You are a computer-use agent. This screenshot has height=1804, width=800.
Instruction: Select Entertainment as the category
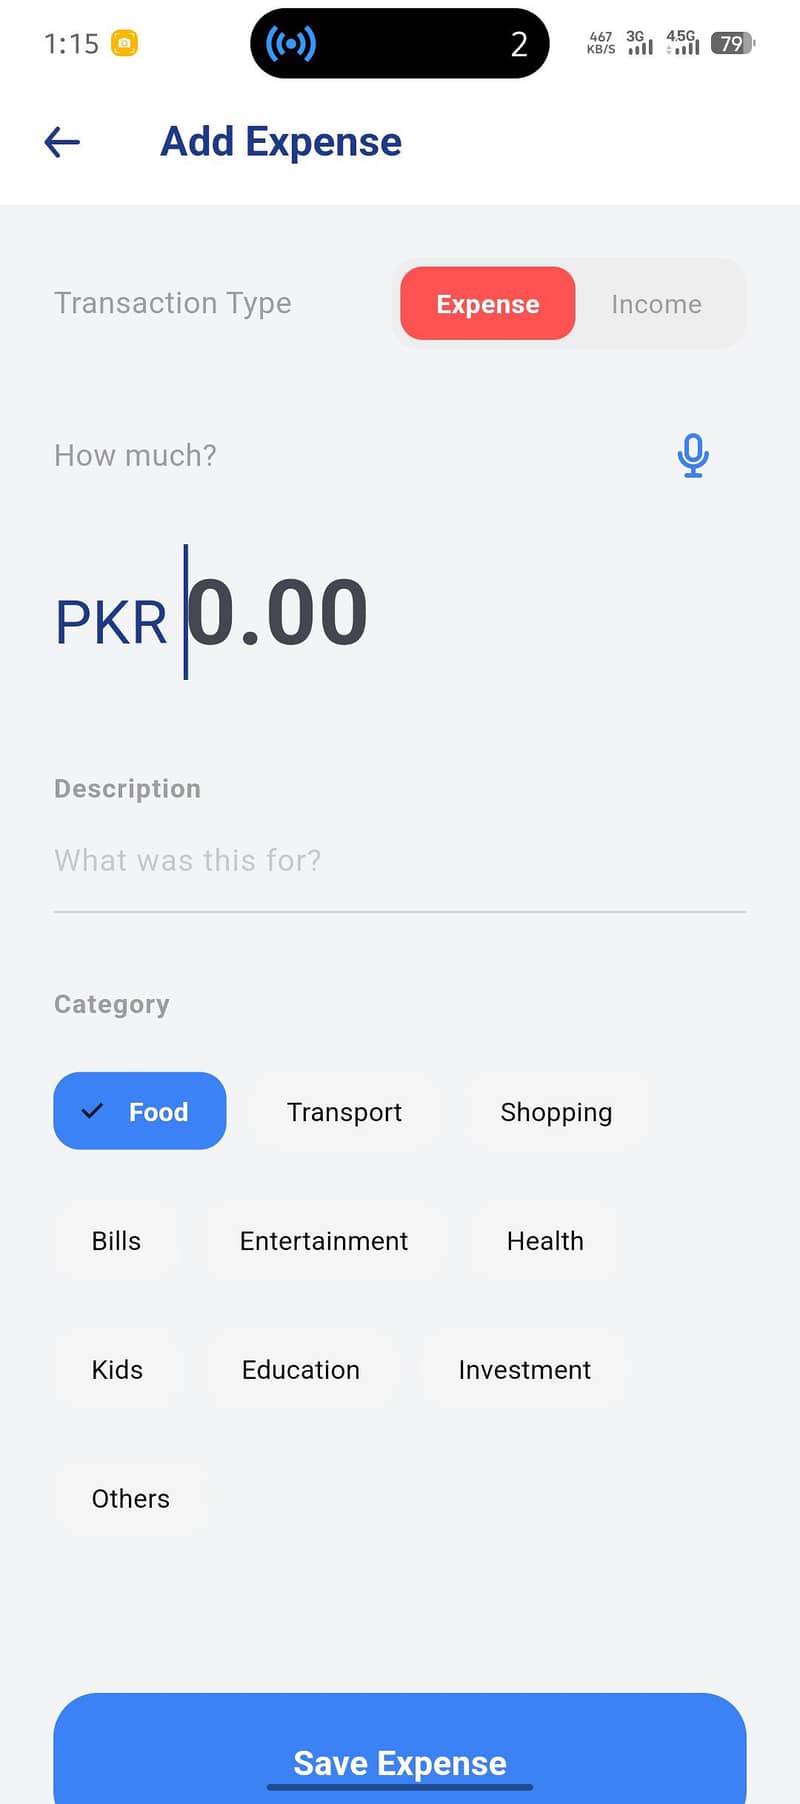pos(324,1241)
